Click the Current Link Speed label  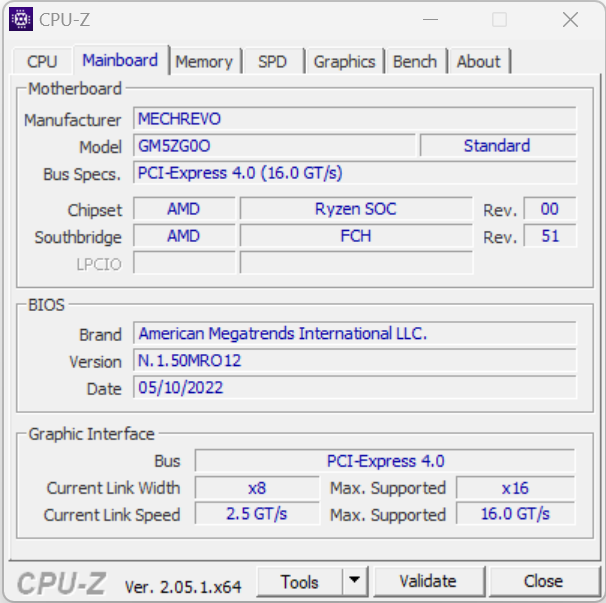tap(112, 515)
